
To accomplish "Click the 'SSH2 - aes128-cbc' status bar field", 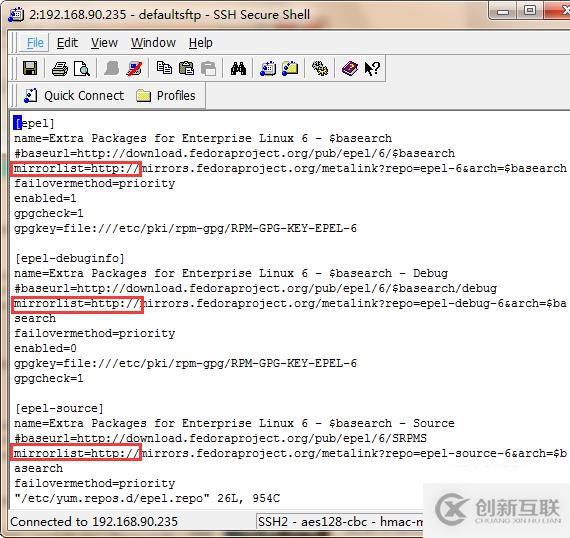I will pos(340,521).
